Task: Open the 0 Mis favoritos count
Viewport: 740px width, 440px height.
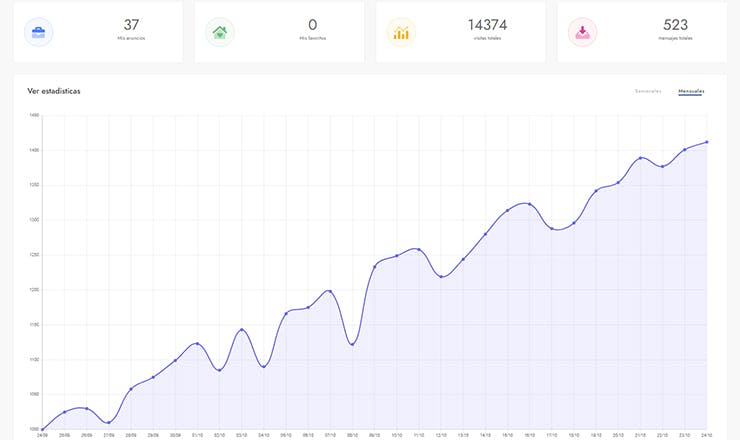Action: coord(312,25)
